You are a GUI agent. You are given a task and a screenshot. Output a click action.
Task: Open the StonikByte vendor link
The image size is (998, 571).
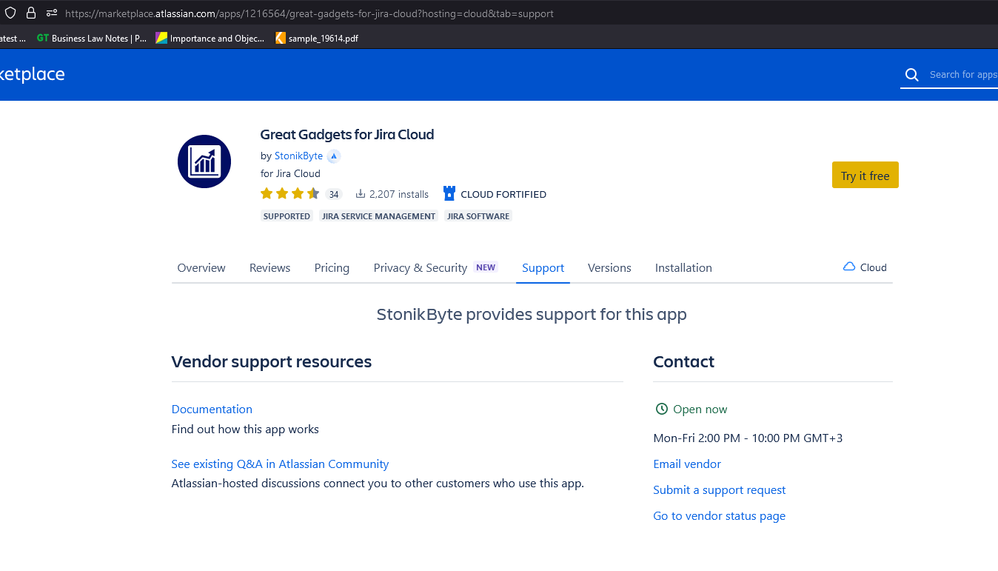[x=299, y=156]
